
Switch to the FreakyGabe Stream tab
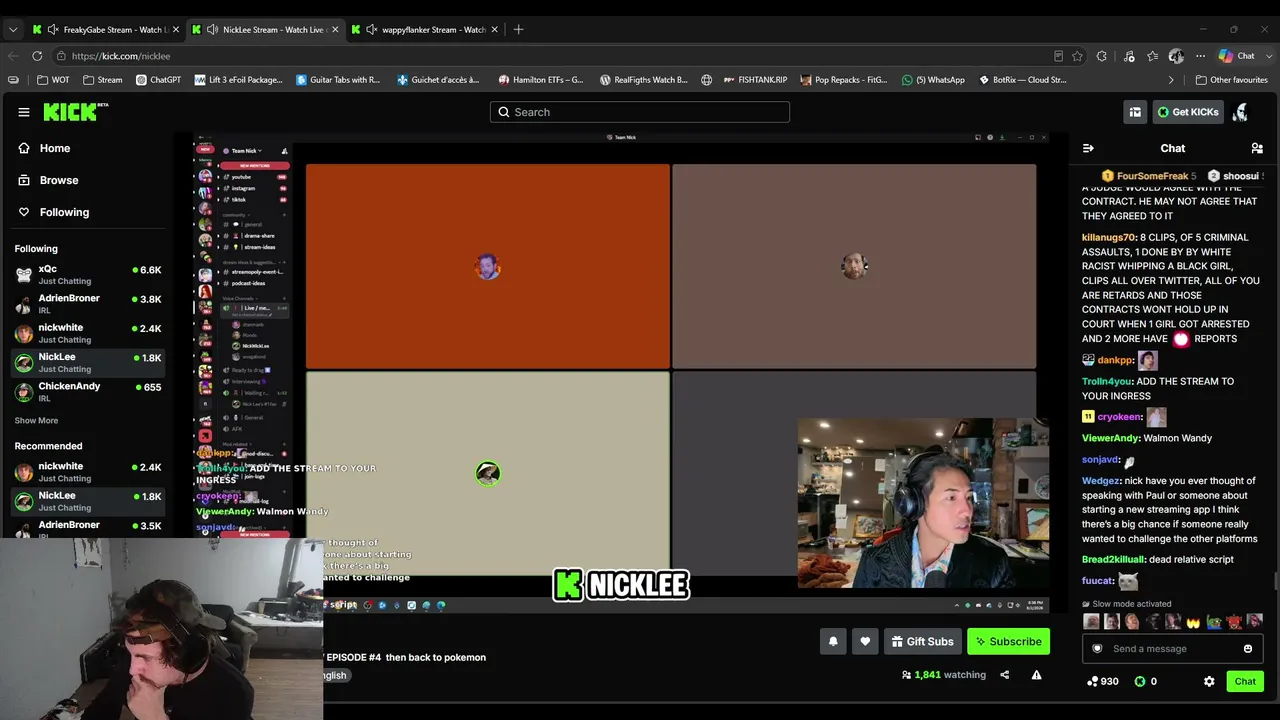coord(104,29)
